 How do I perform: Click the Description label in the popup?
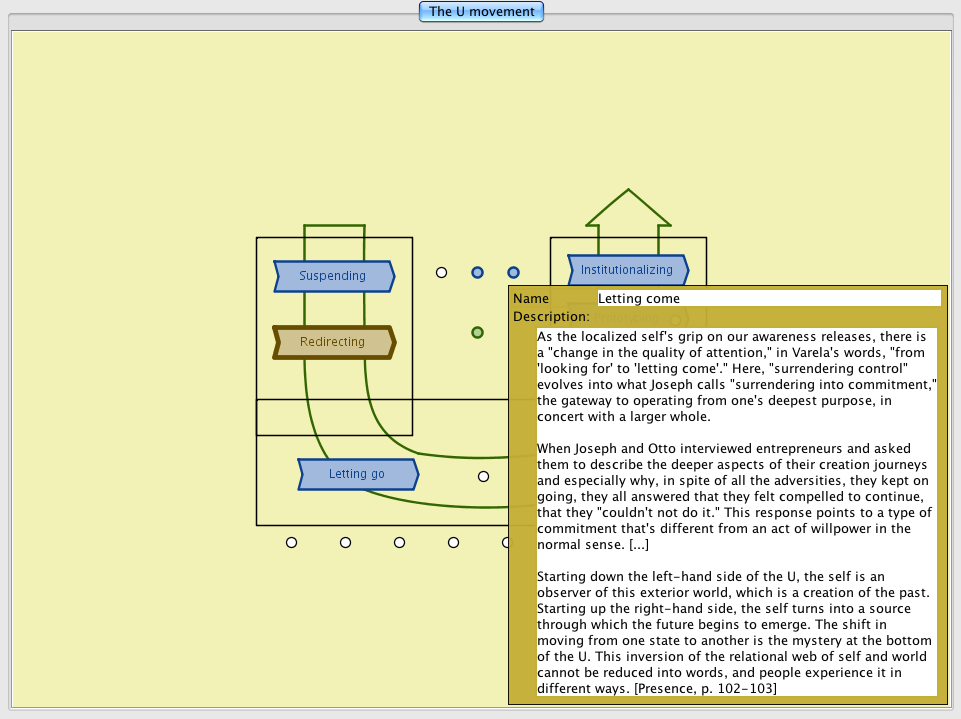(551, 317)
